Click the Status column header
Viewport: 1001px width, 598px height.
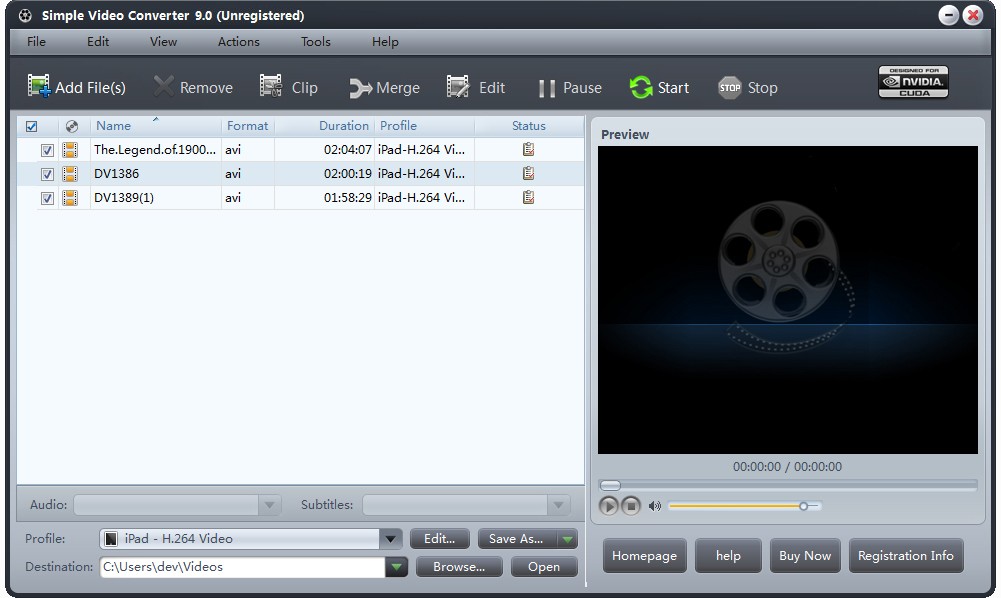[x=529, y=126]
